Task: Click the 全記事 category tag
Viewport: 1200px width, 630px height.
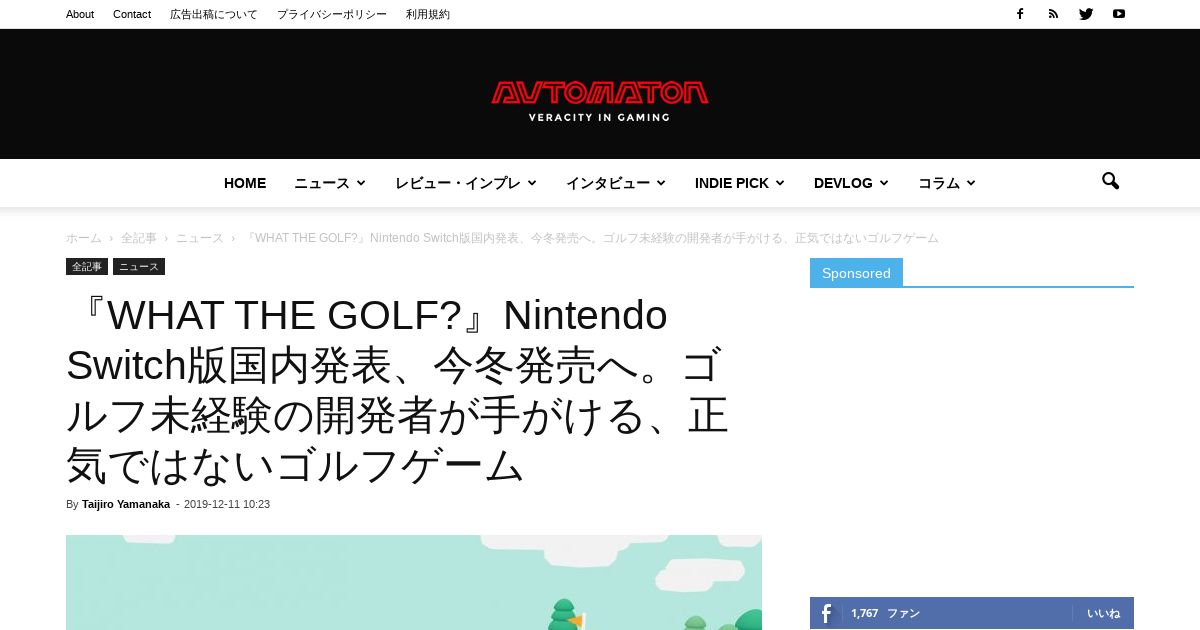Action: coord(87,267)
